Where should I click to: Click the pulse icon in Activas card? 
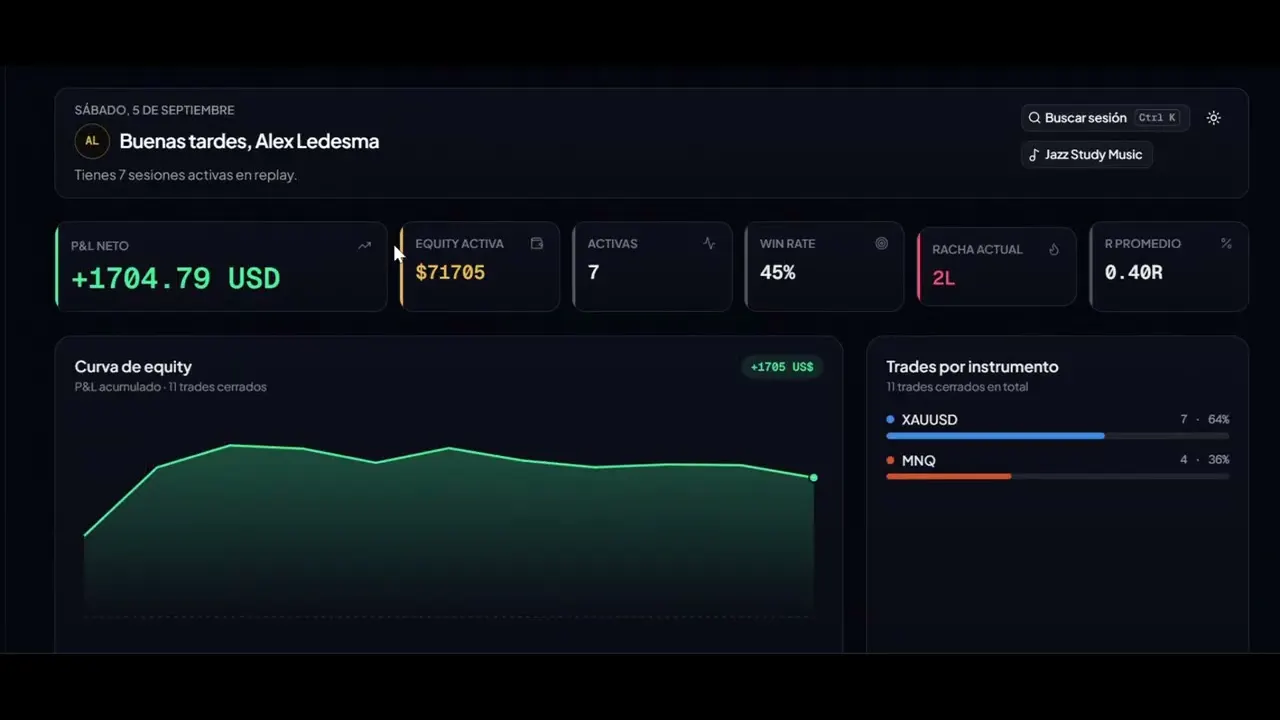coord(709,243)
